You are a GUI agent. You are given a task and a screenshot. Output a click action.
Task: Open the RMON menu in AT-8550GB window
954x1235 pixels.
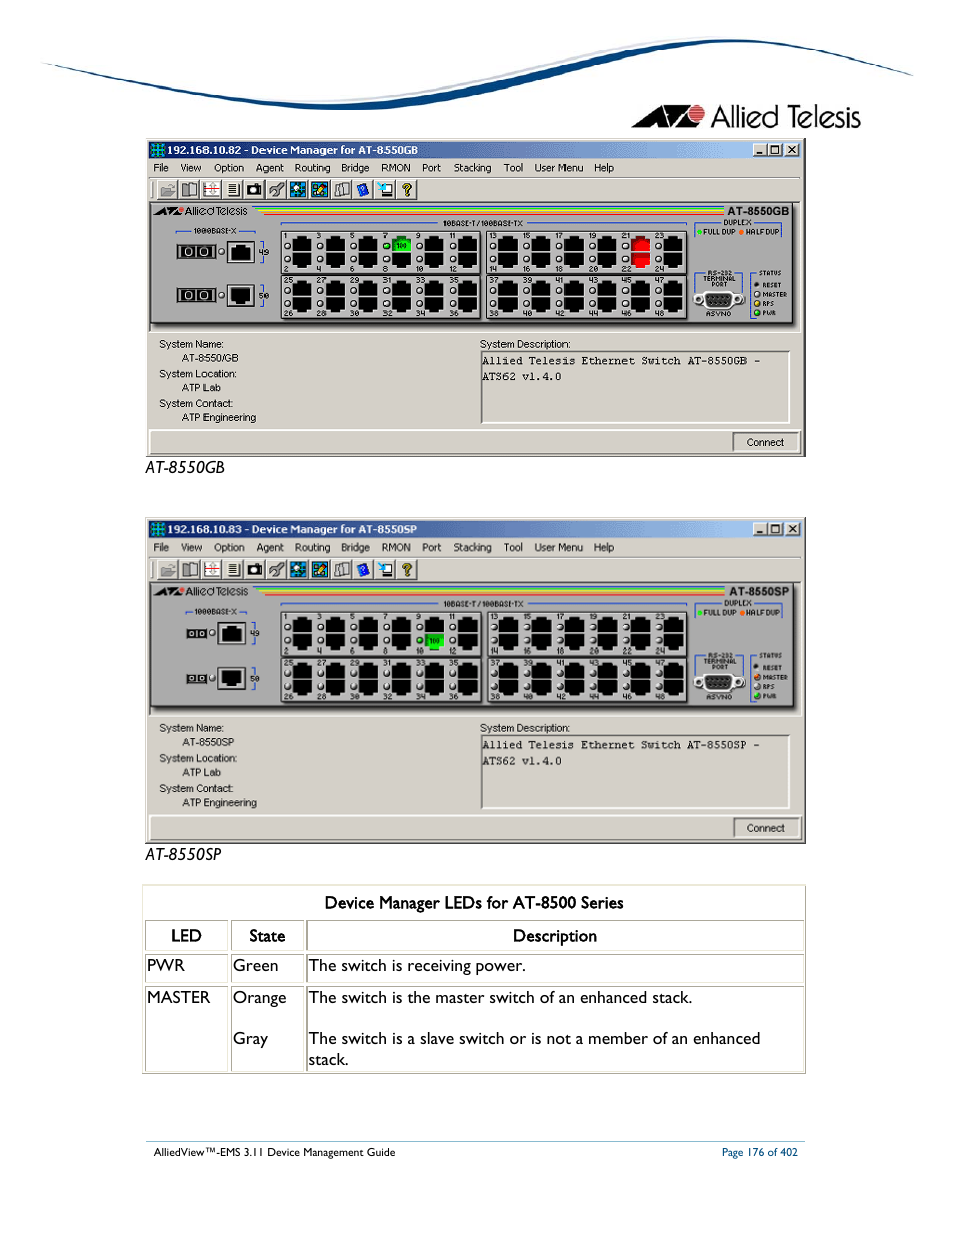pyautogui.click(x=396, y=168)
